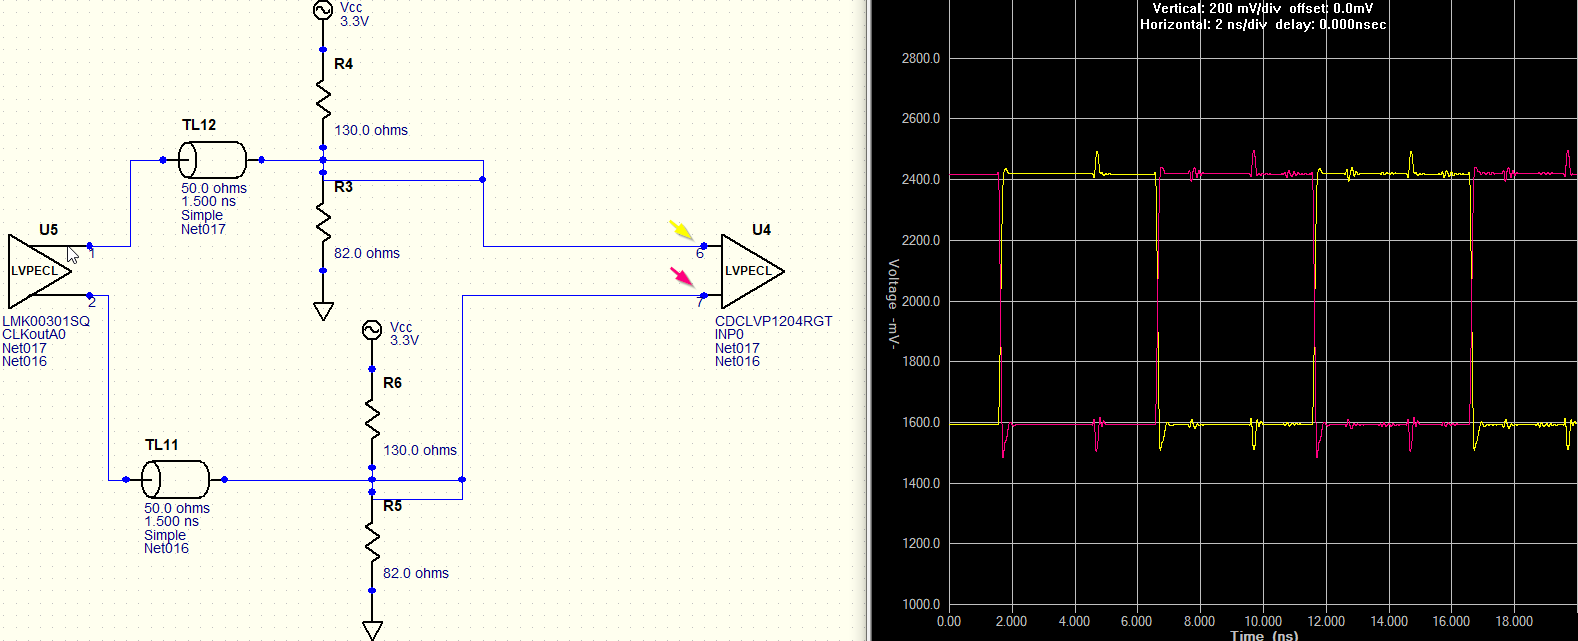Click the Time (ns) axis label

[1264, 635]
